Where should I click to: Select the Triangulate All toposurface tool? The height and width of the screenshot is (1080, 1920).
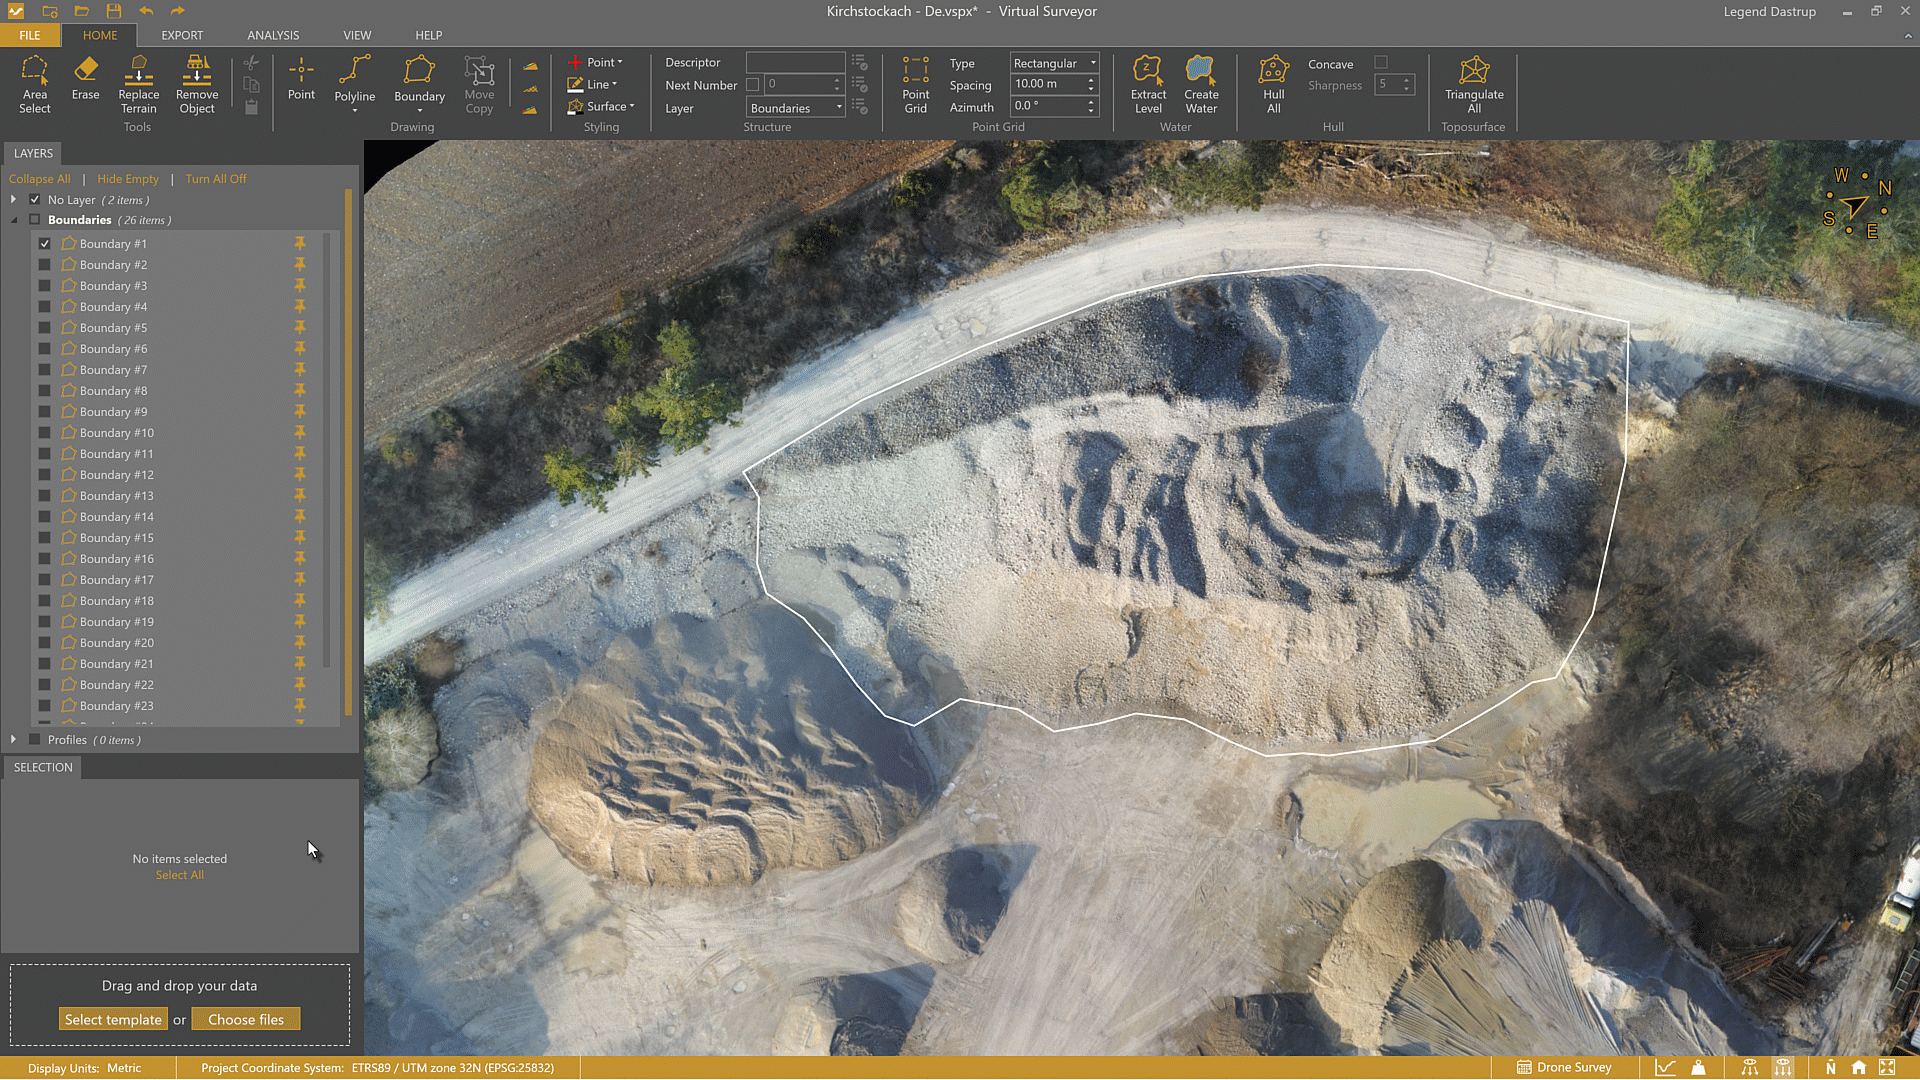[x=1474, y=85]
